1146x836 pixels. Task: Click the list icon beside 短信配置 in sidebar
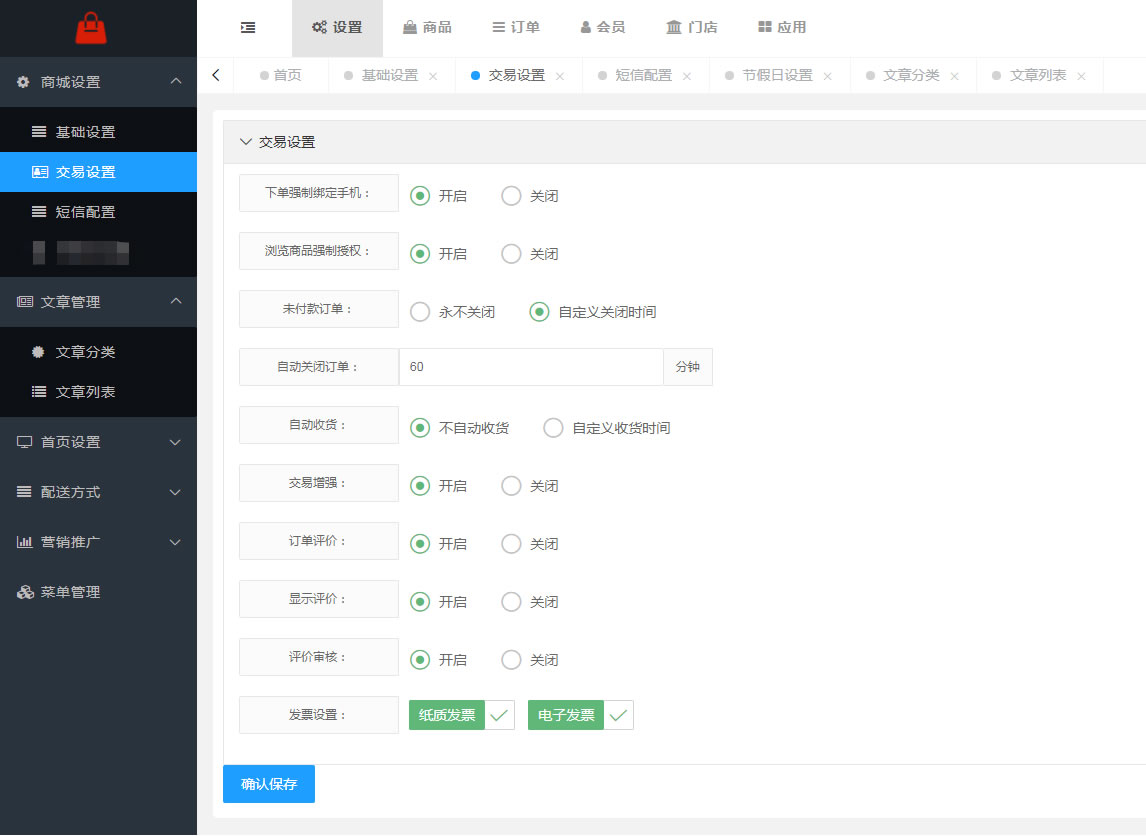point(39,212)
